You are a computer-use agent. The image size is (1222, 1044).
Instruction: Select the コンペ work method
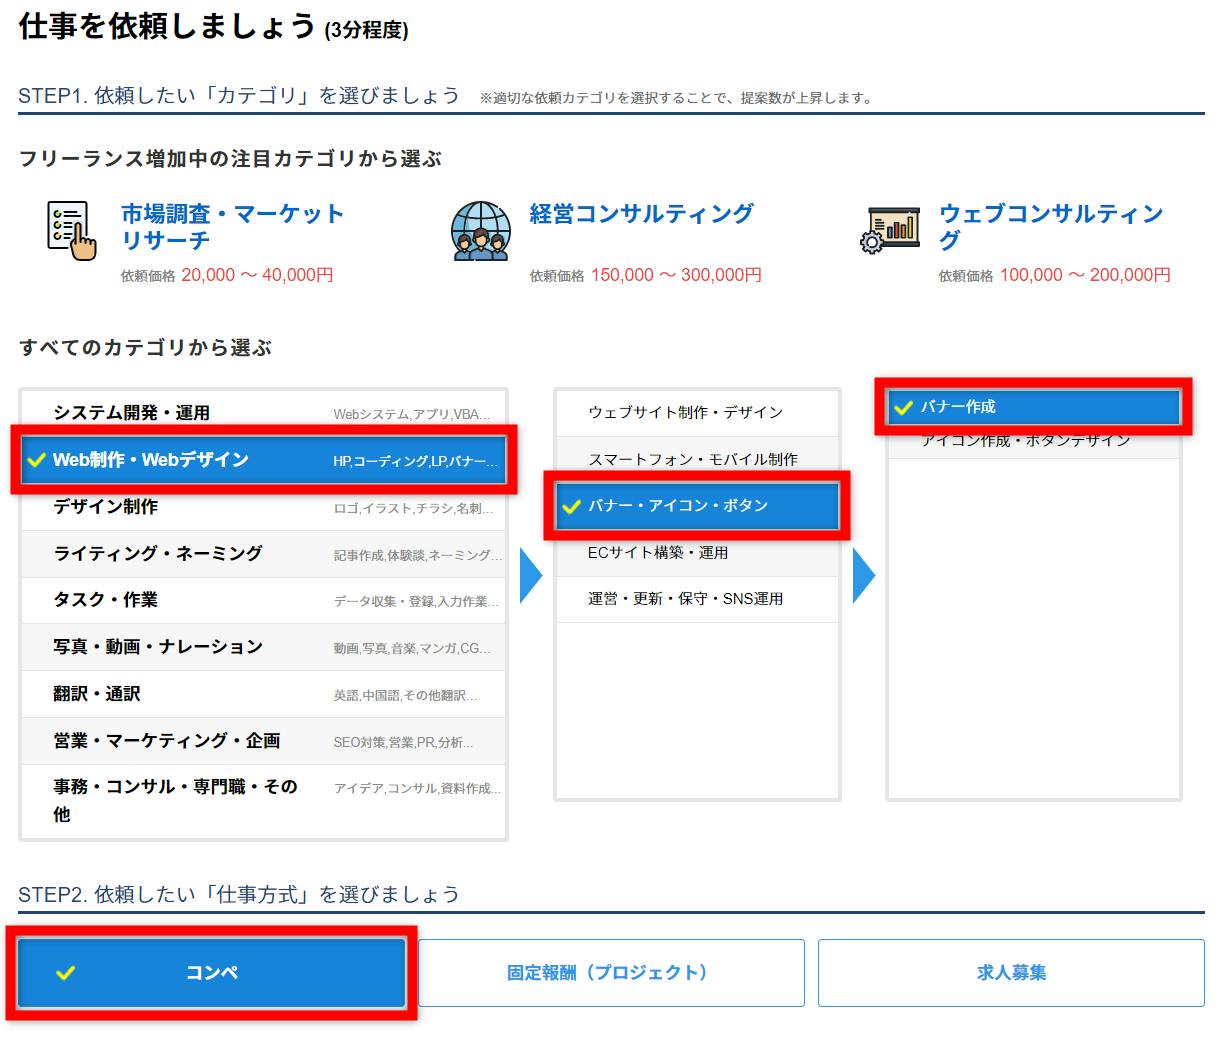click(x=212, y=972)
